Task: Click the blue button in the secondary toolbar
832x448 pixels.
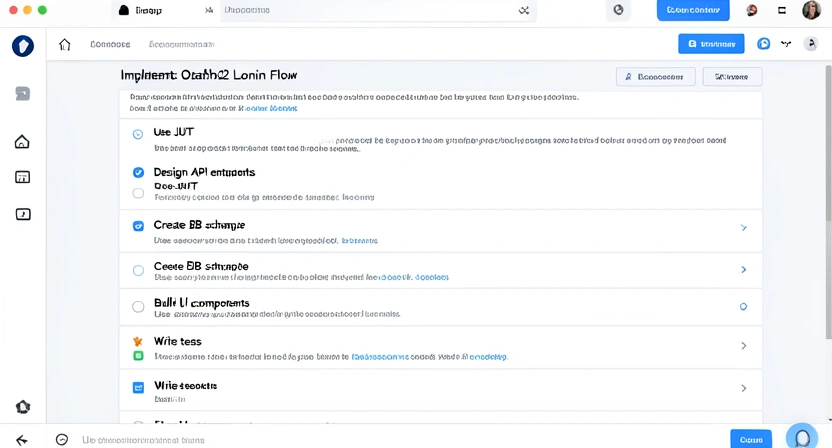Action: pyautogui.click(x=711, y=44)
